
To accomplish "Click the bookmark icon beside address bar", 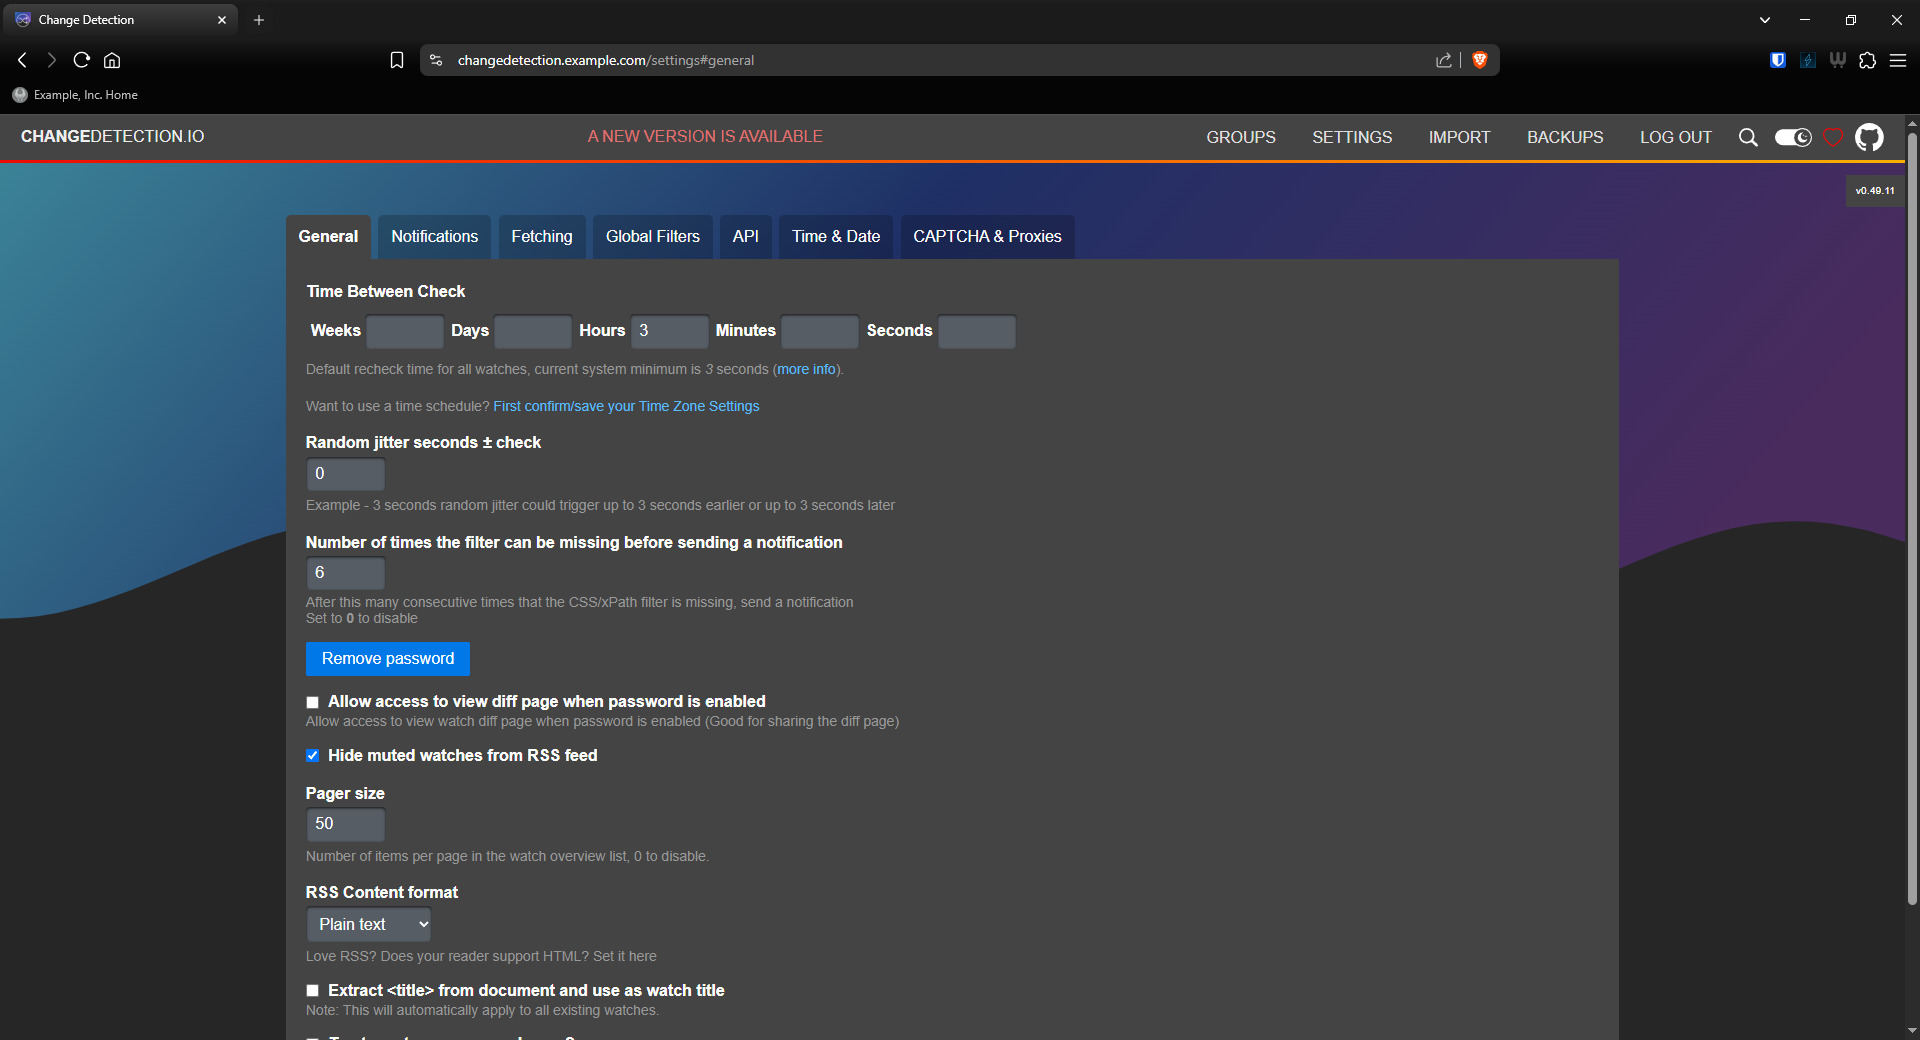I will (397, 60).
